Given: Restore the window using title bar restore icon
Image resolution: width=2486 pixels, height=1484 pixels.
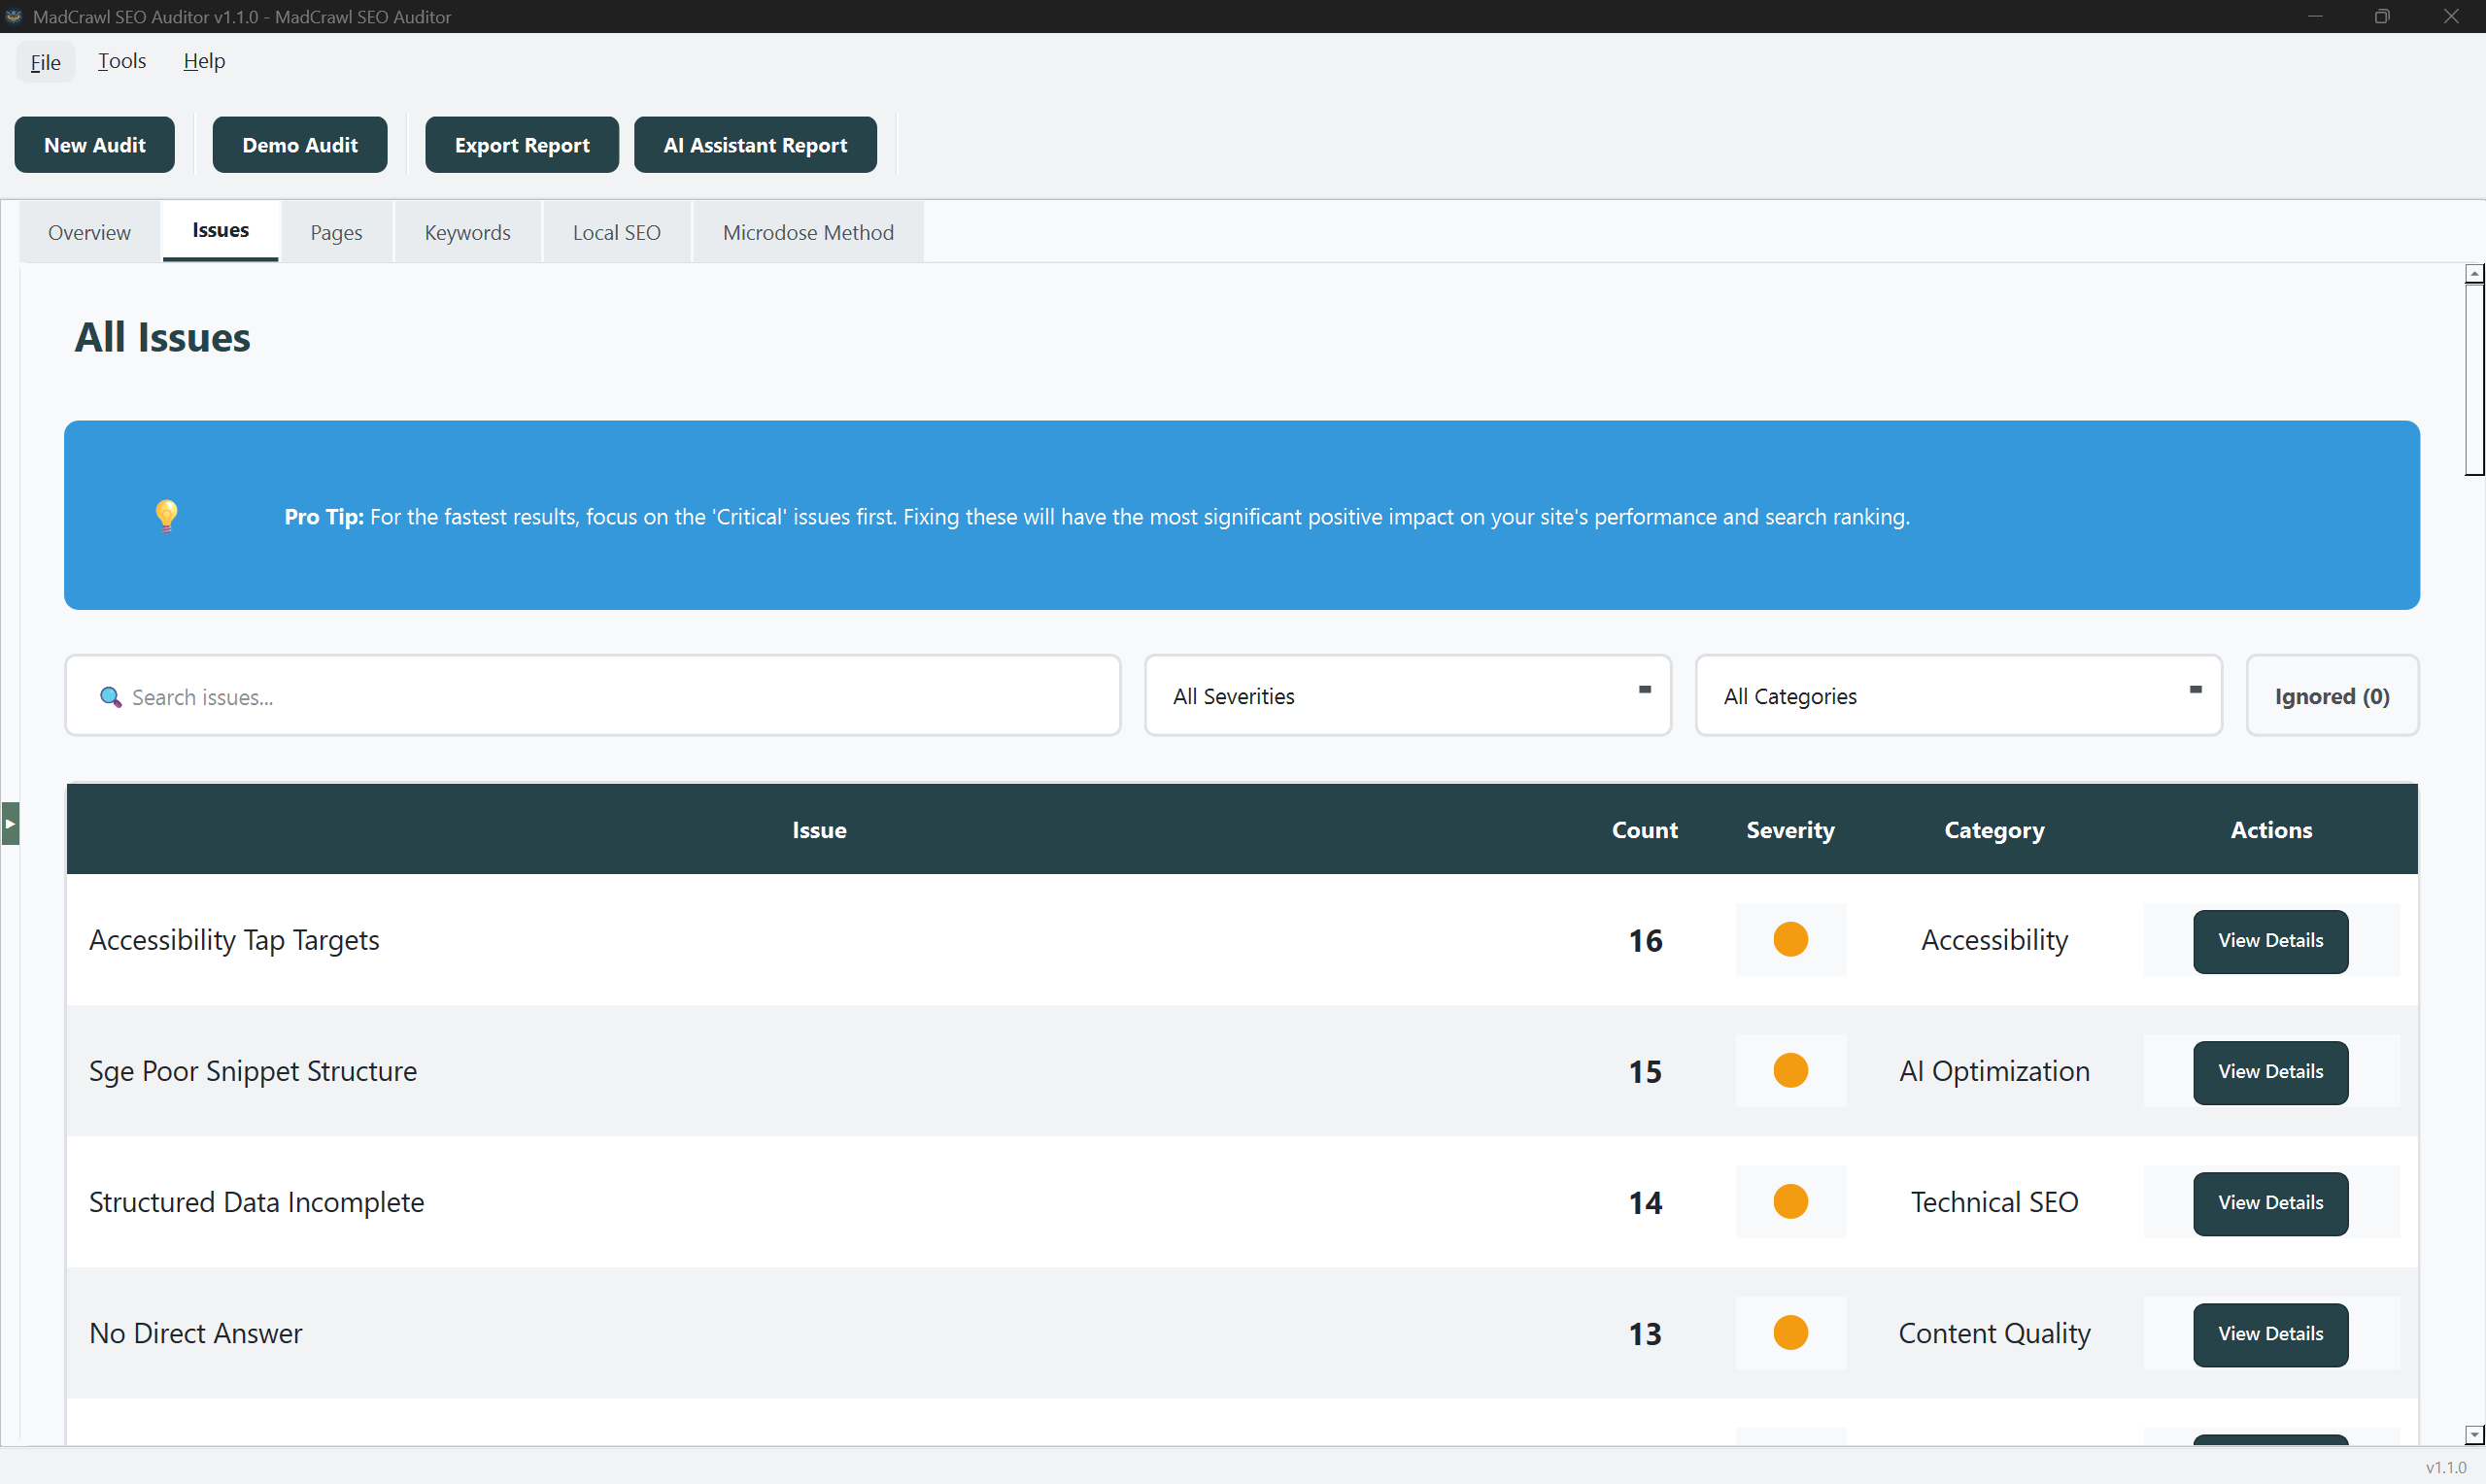Looking at the screenshot, I should pos(2382,16).
